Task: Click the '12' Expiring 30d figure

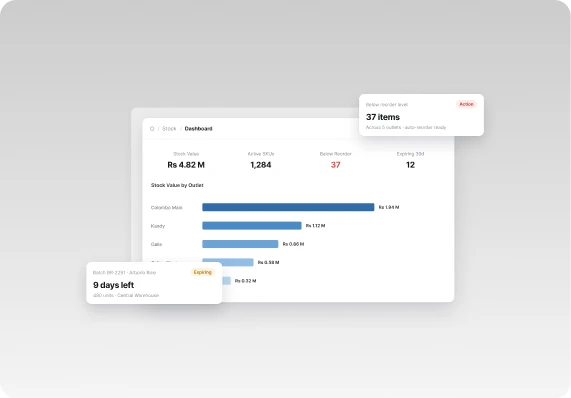Action: (410, 165)
